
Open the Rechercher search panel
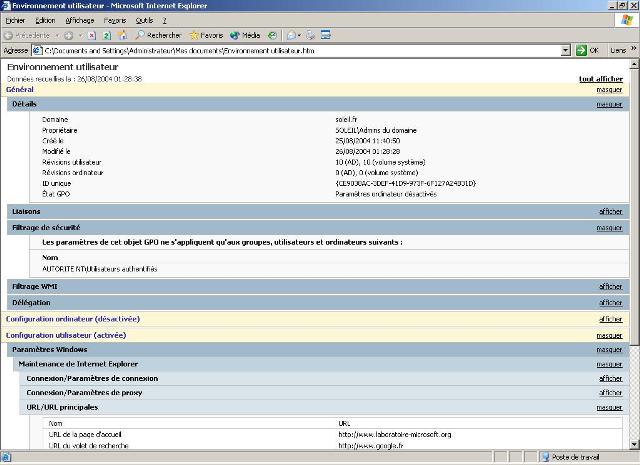(158, 35)
